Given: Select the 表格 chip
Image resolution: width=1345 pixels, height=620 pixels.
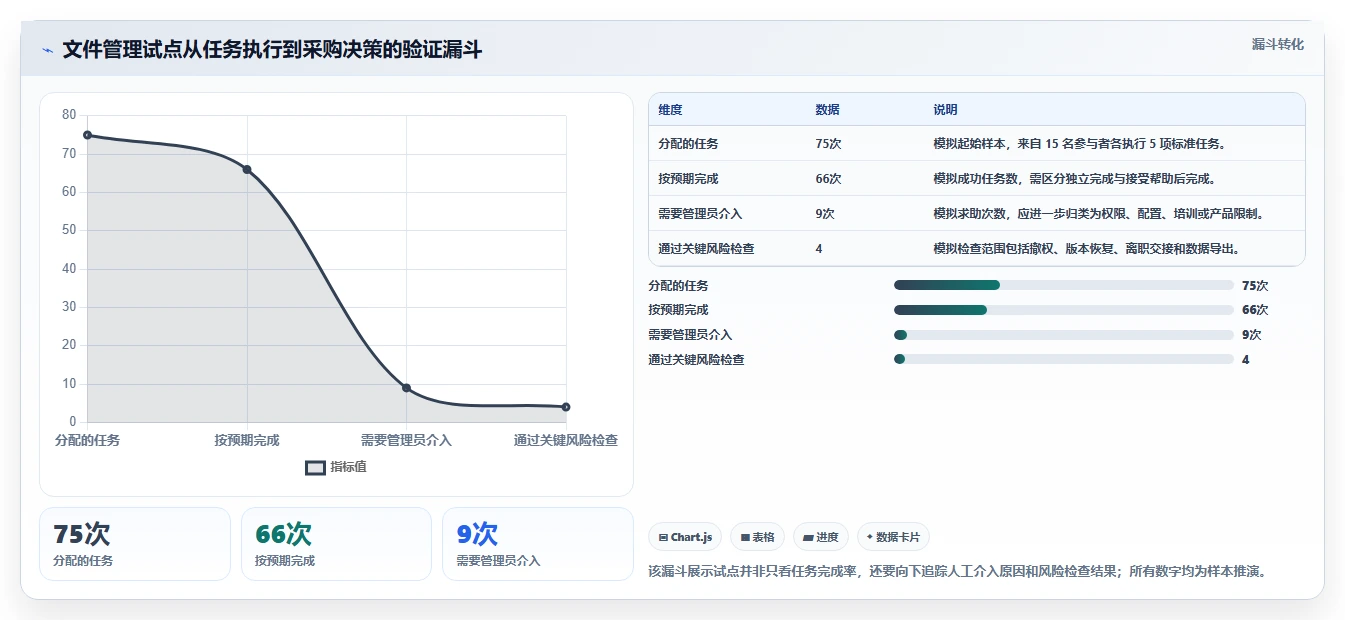Looking at the screenshot, I should [758, 537].
